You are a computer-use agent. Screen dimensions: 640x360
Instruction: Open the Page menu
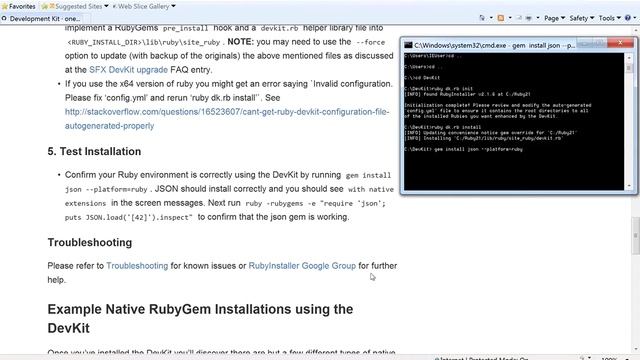click(554, 18)
